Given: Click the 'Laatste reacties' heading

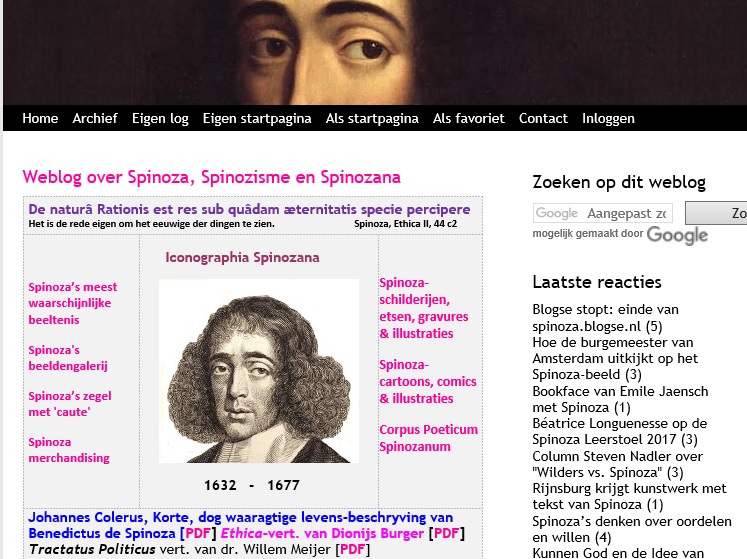Looking at the screenshot, I should pos(597,282).
